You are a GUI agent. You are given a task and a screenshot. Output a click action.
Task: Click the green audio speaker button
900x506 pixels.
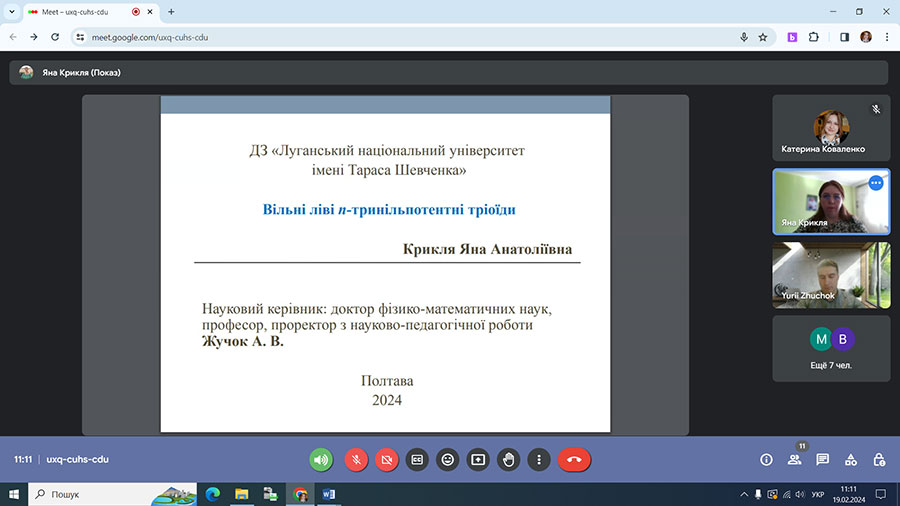321,459
